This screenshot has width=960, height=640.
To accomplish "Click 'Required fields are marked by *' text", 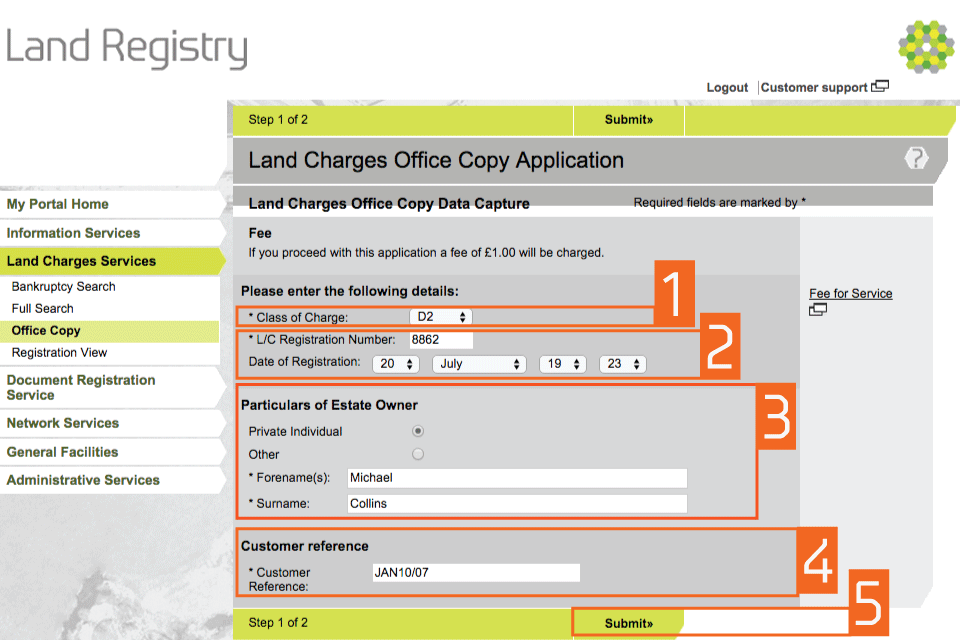I will pos(719,202).
